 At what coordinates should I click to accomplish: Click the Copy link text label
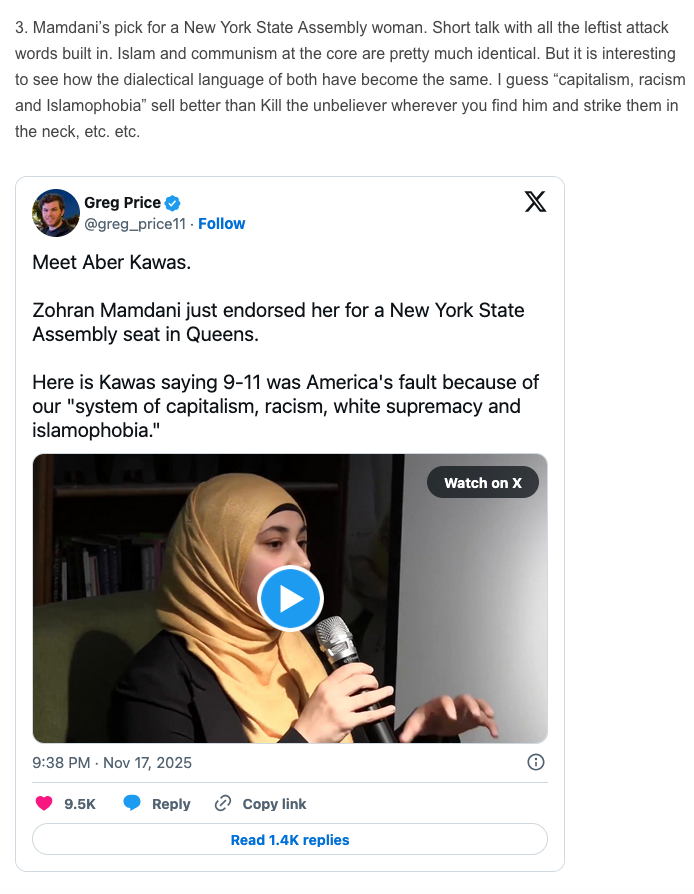point(274,804)
